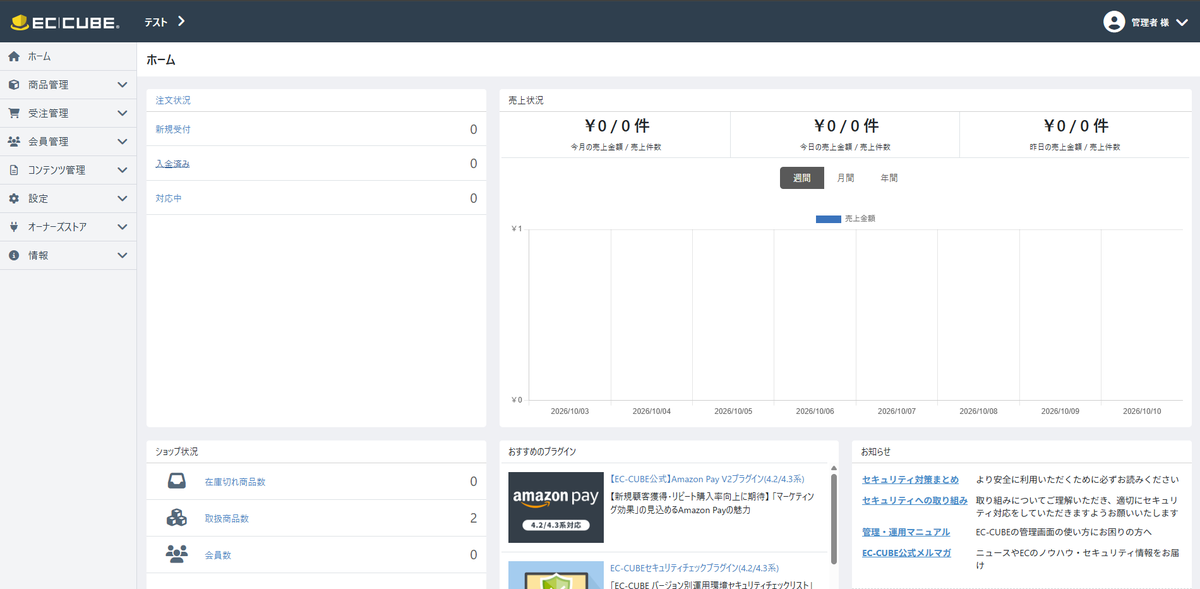Viewport: 1200px width, 589px height.
Task: Click the 商品管理 cube icon
Action: point(14,85)
